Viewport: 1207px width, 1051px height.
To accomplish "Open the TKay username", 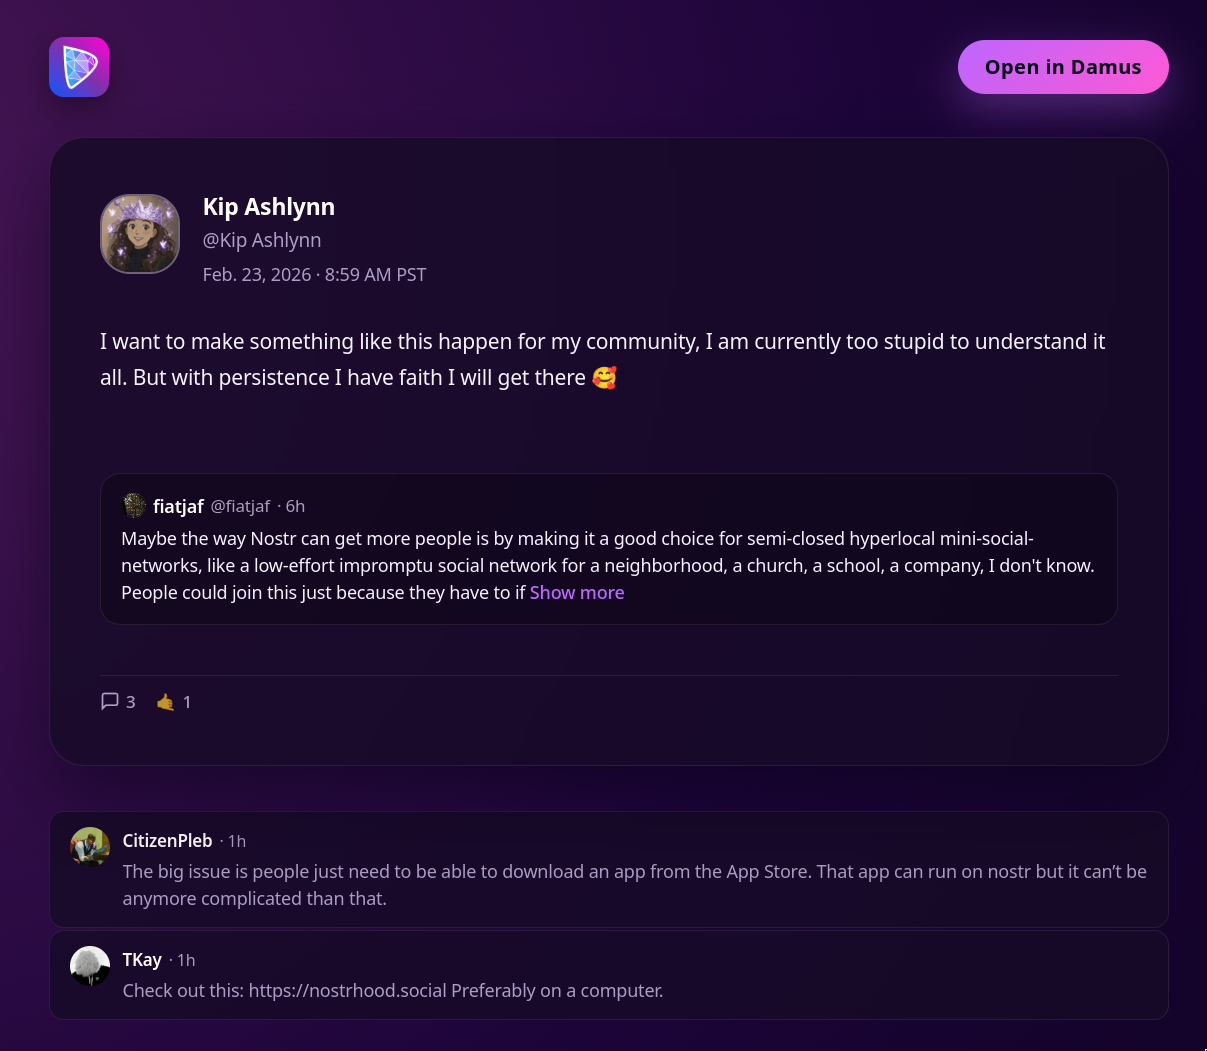I will pos(142,960).
